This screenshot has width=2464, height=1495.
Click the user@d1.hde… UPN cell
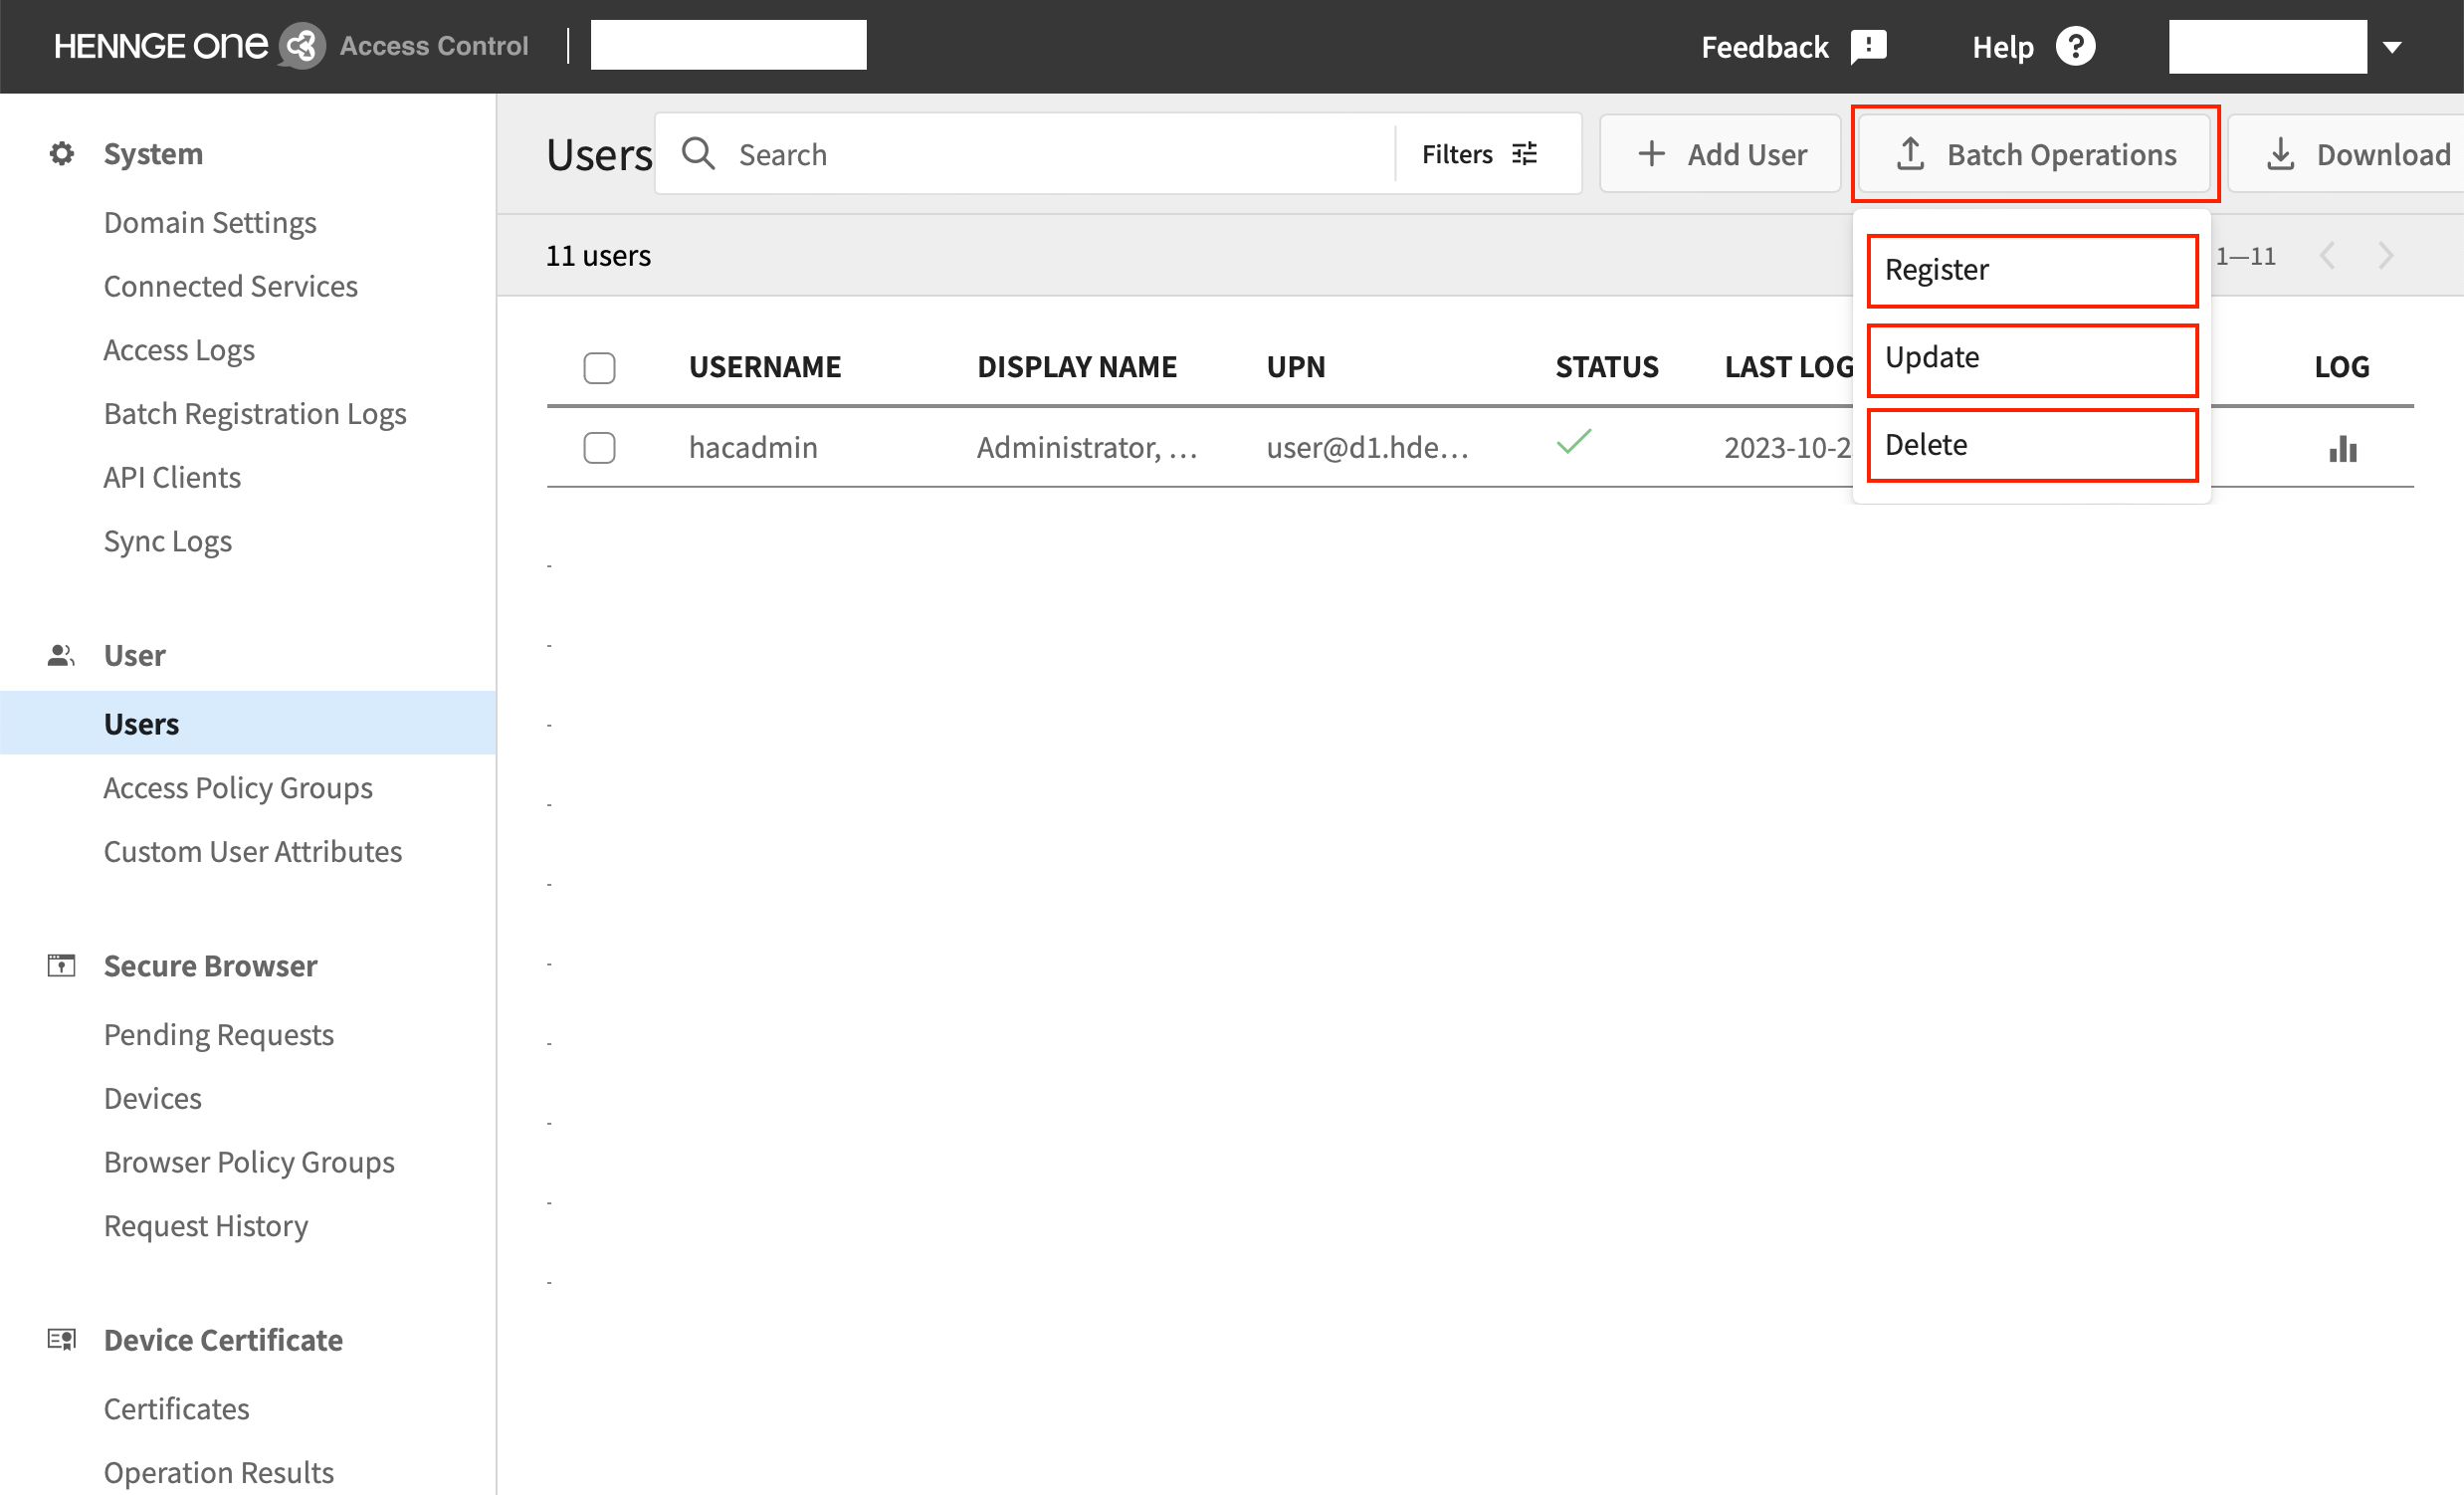[x=1367, y=447]
